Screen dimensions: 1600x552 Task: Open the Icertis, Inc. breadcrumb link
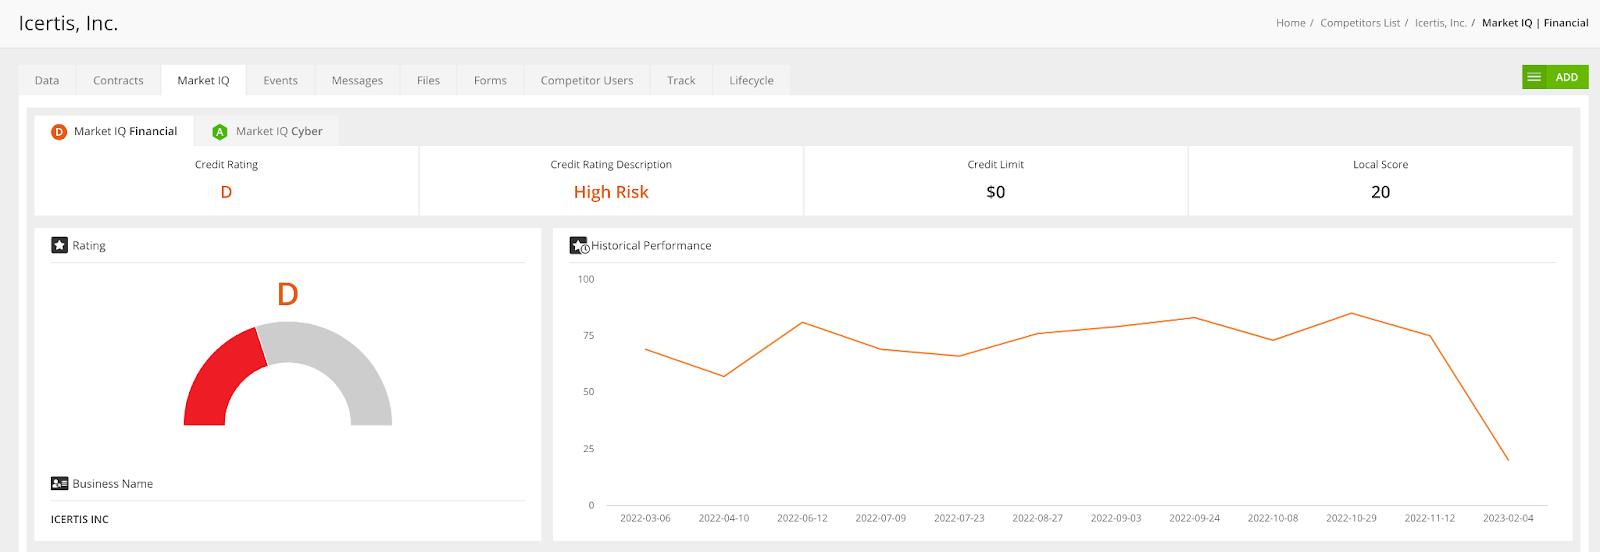(x=1440, y=23)
